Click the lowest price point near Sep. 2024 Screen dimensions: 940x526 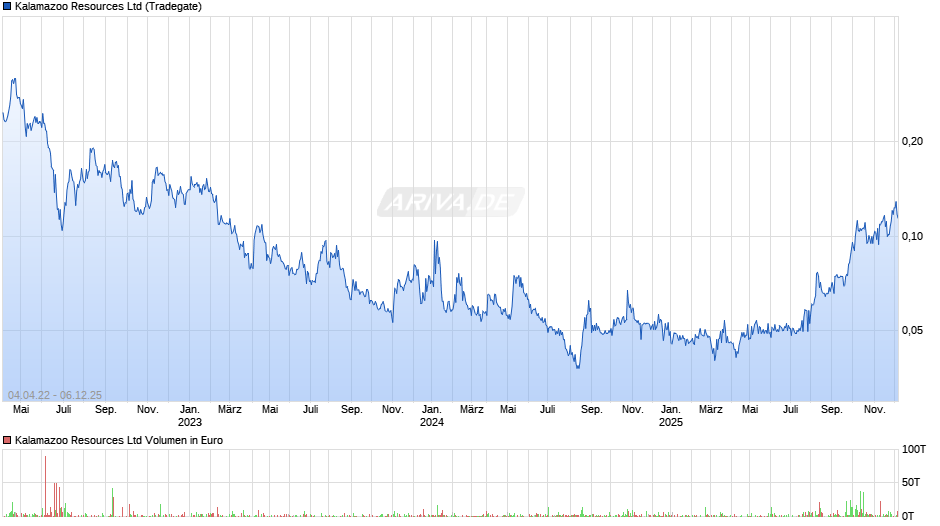click(x=578, y=366)
